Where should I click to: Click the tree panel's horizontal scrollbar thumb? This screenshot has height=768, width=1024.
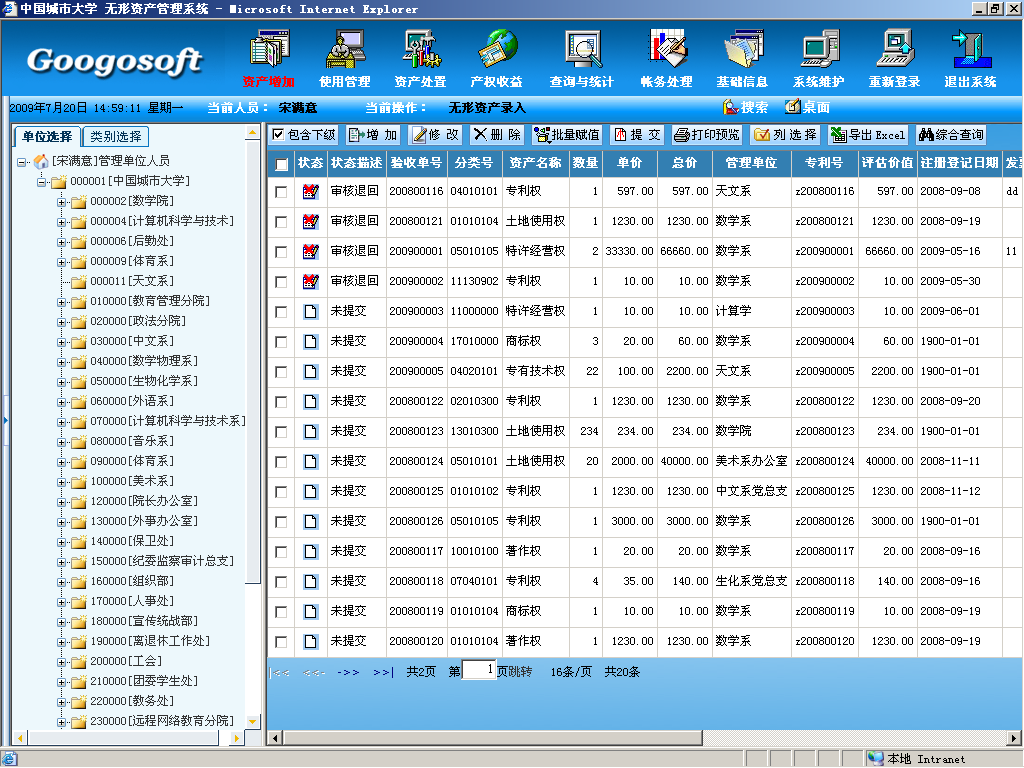123,738
